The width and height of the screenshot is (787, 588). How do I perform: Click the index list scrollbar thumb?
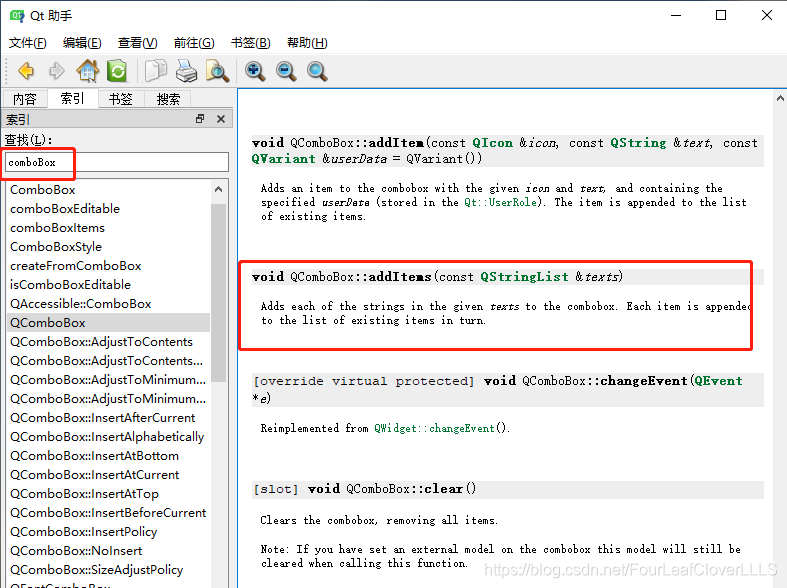pyautogui.click(x=218, y=292)
